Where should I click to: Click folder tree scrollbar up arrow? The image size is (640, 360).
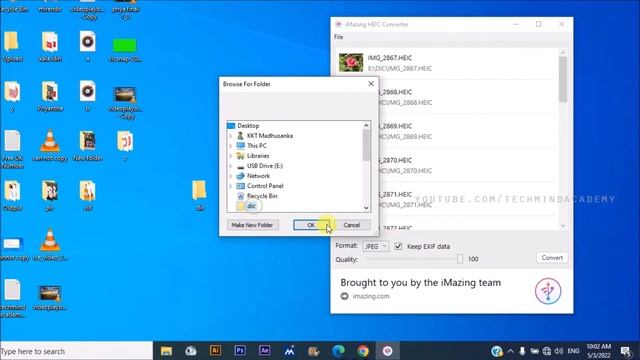click(366, 125)
